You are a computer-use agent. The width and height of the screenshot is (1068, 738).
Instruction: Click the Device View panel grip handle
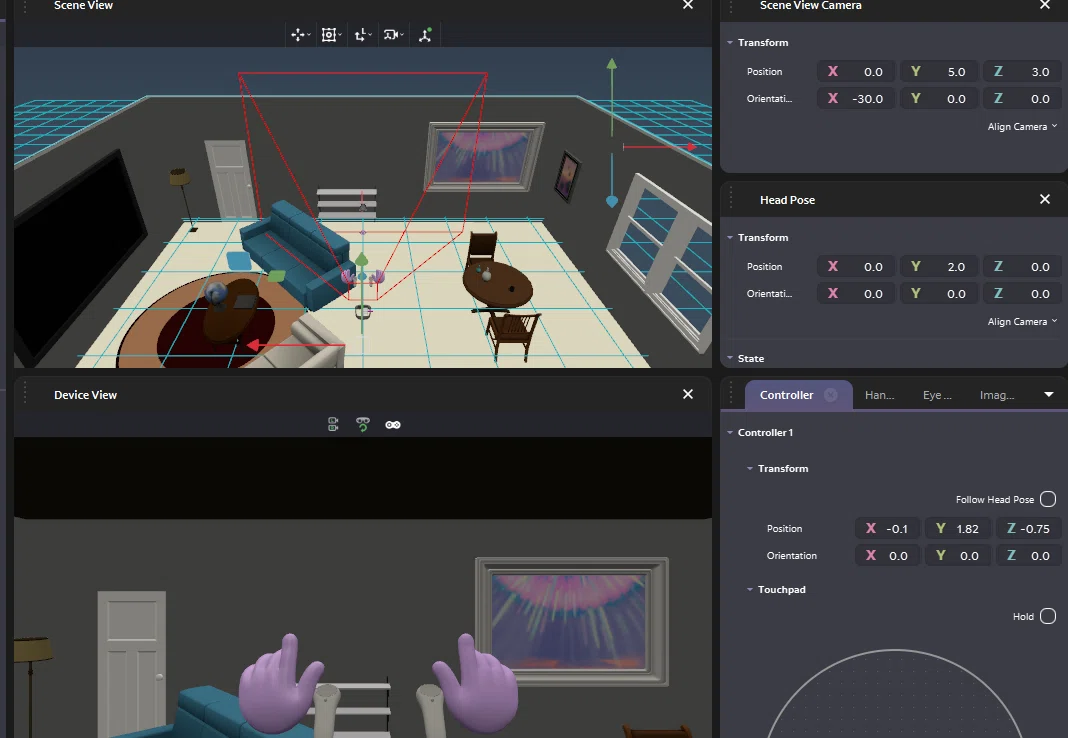click(25, 394)
